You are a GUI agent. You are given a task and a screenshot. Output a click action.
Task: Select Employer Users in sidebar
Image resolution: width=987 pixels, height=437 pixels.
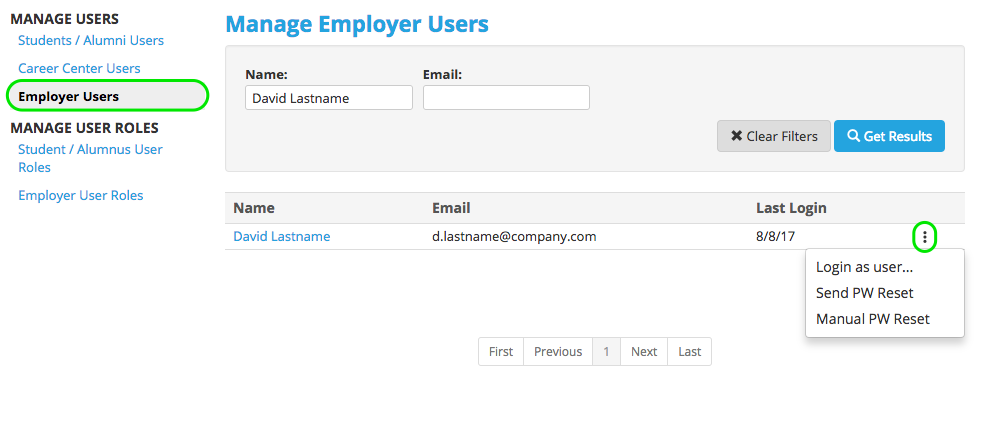[x=68, y=96]
